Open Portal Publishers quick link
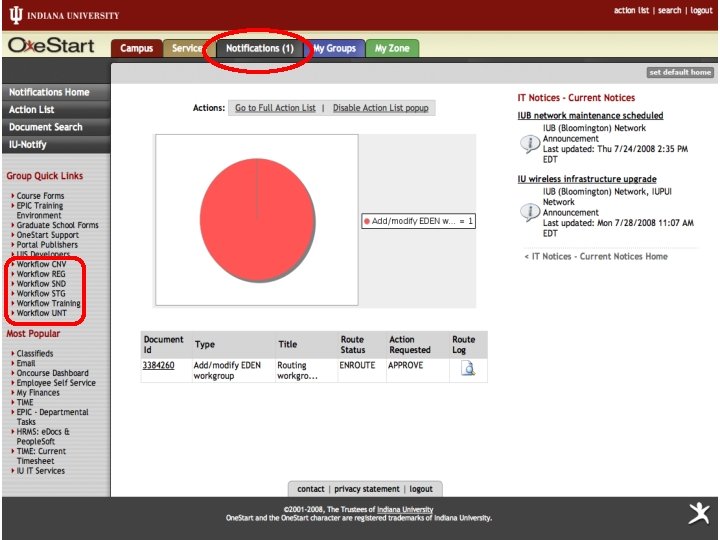 coord(47,245)
